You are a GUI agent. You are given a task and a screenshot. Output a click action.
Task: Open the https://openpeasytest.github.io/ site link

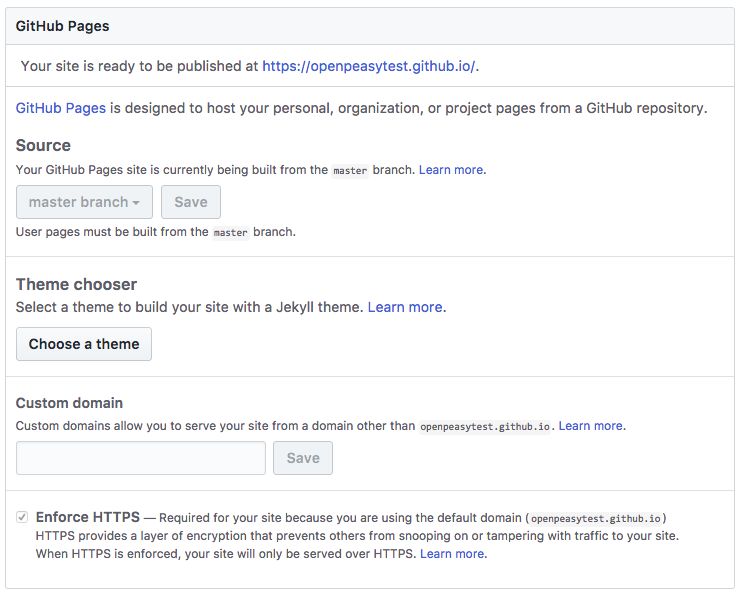(369, 66)
